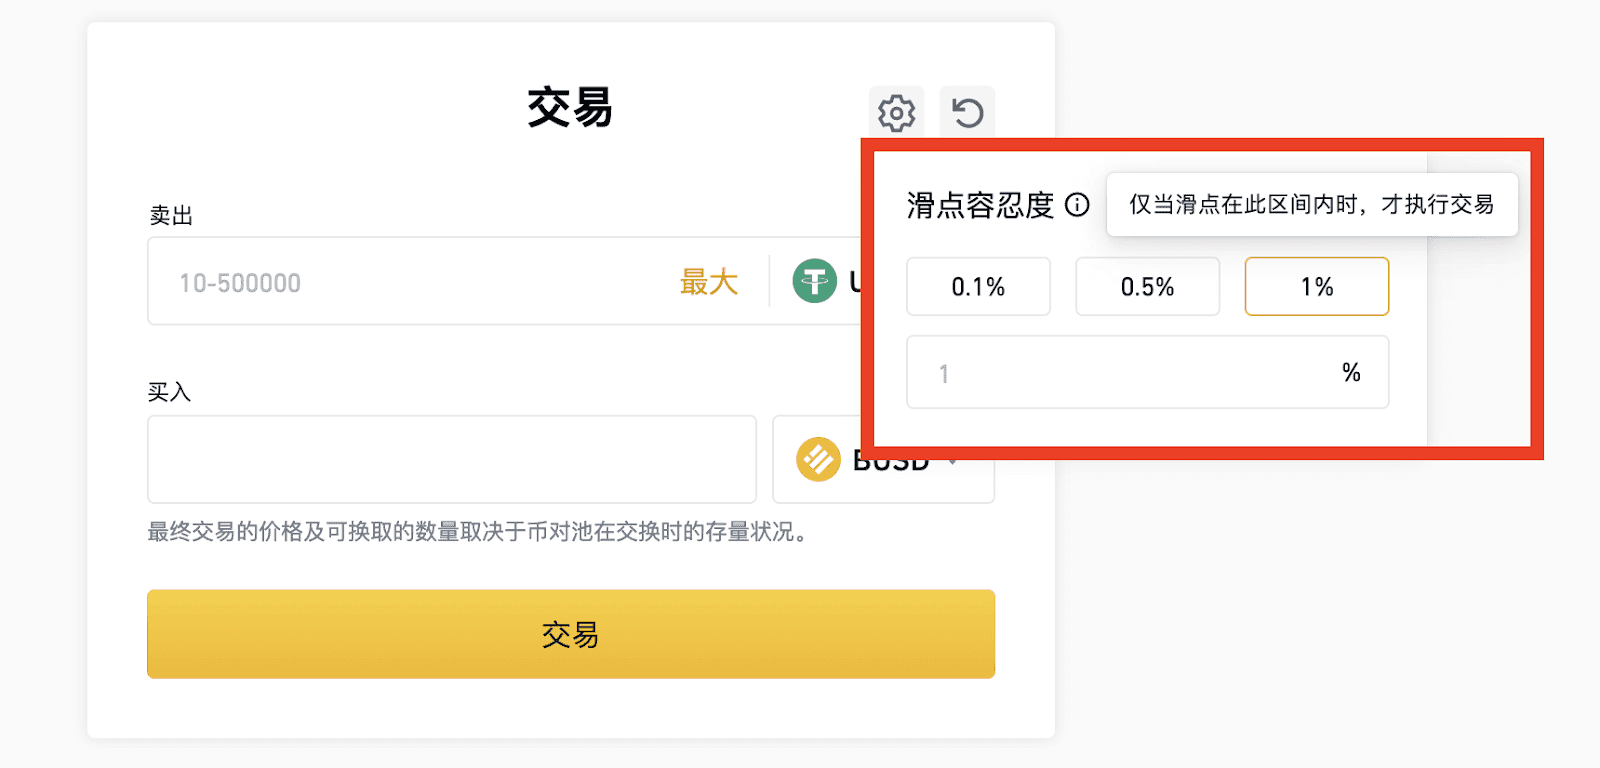Viewport: 1600px width, 768px height.
Task: Select the 0.1% slippage option
Action: (977, 287)
